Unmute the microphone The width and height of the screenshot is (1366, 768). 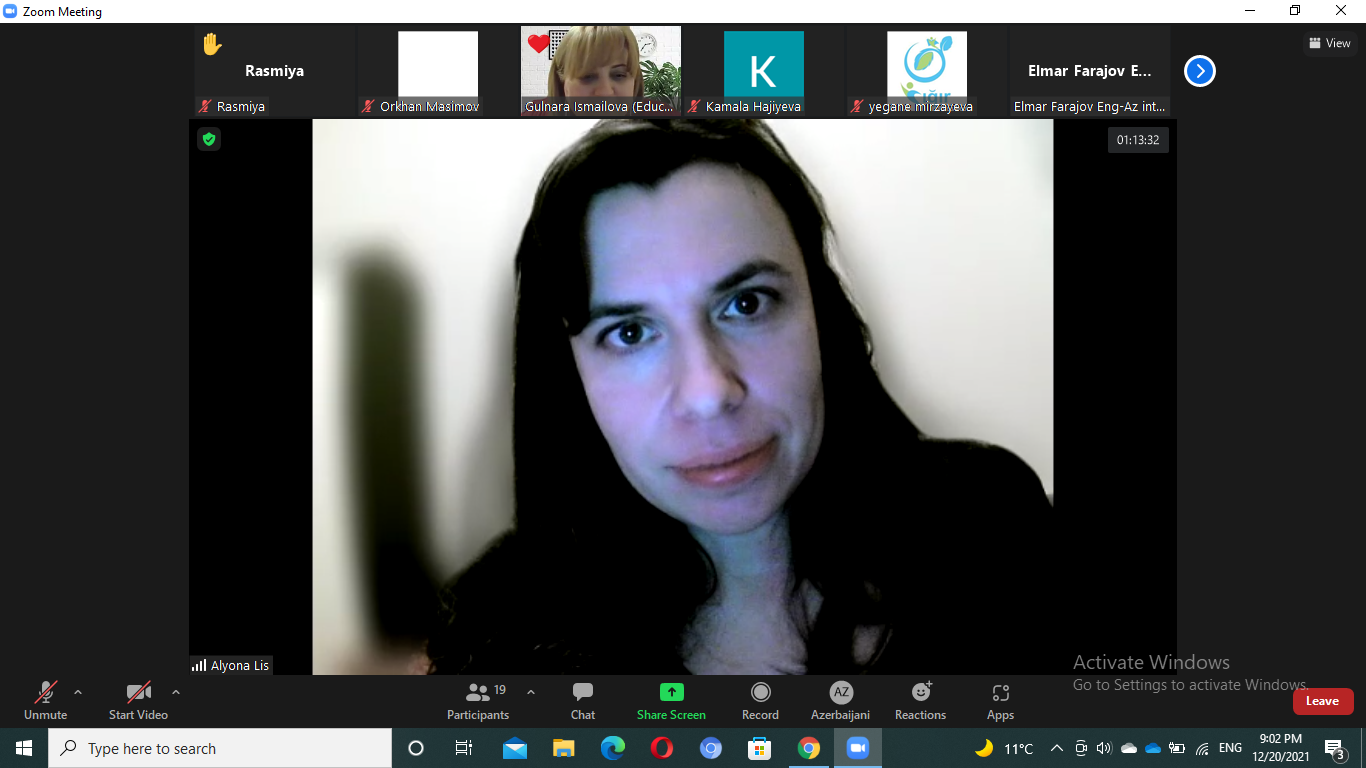point(46,700)
